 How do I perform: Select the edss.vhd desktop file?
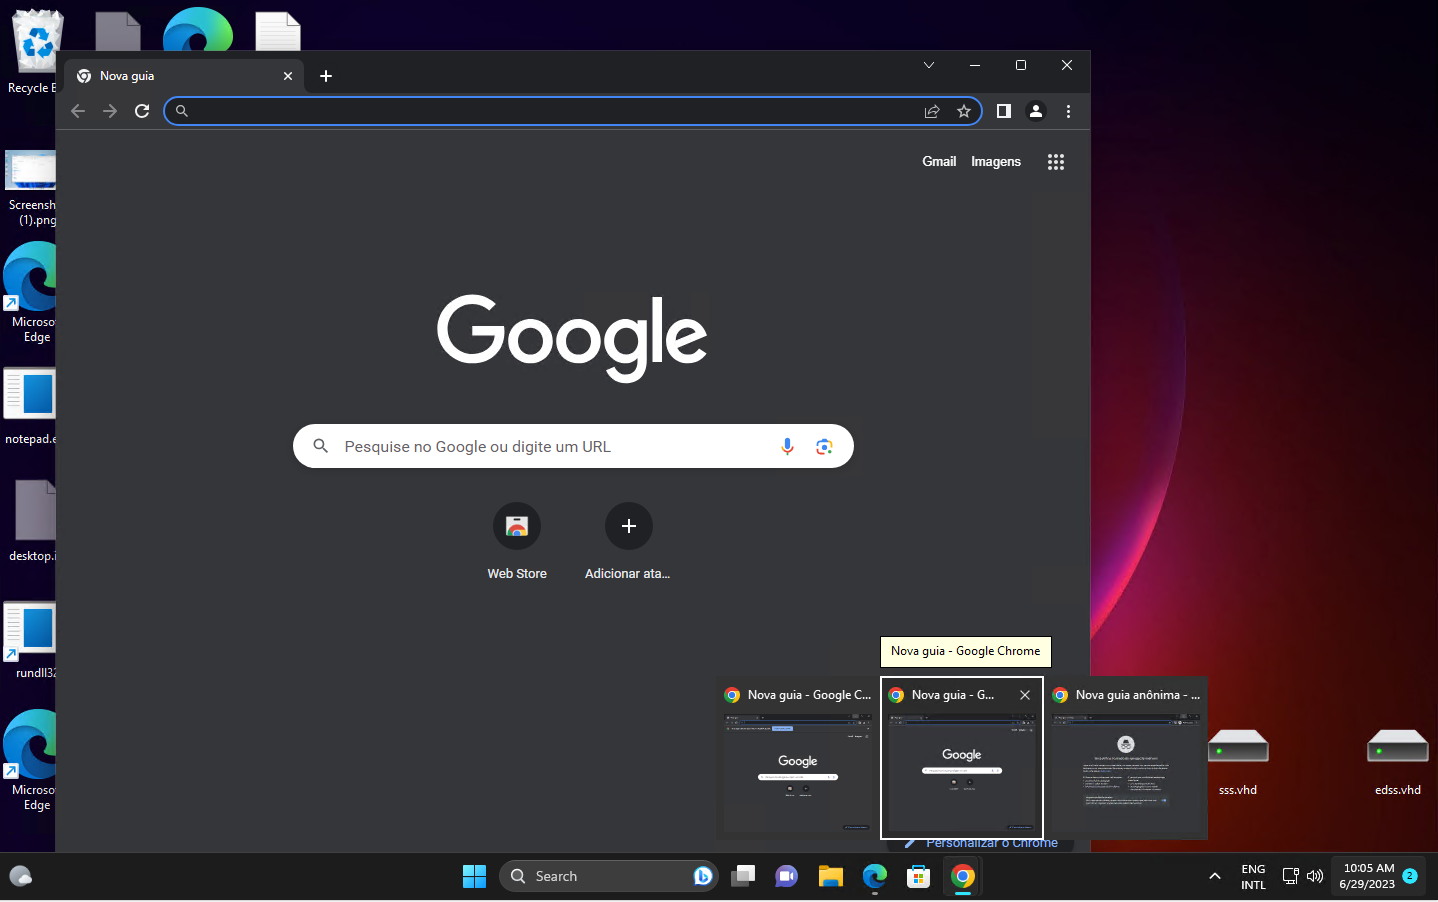pos(1398,762)
